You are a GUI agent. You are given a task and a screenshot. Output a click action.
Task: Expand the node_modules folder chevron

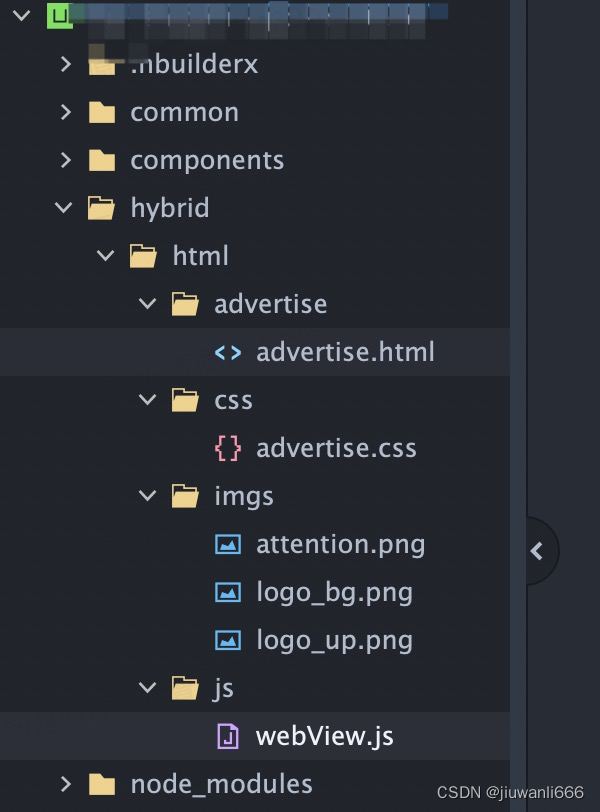[65, 784]
